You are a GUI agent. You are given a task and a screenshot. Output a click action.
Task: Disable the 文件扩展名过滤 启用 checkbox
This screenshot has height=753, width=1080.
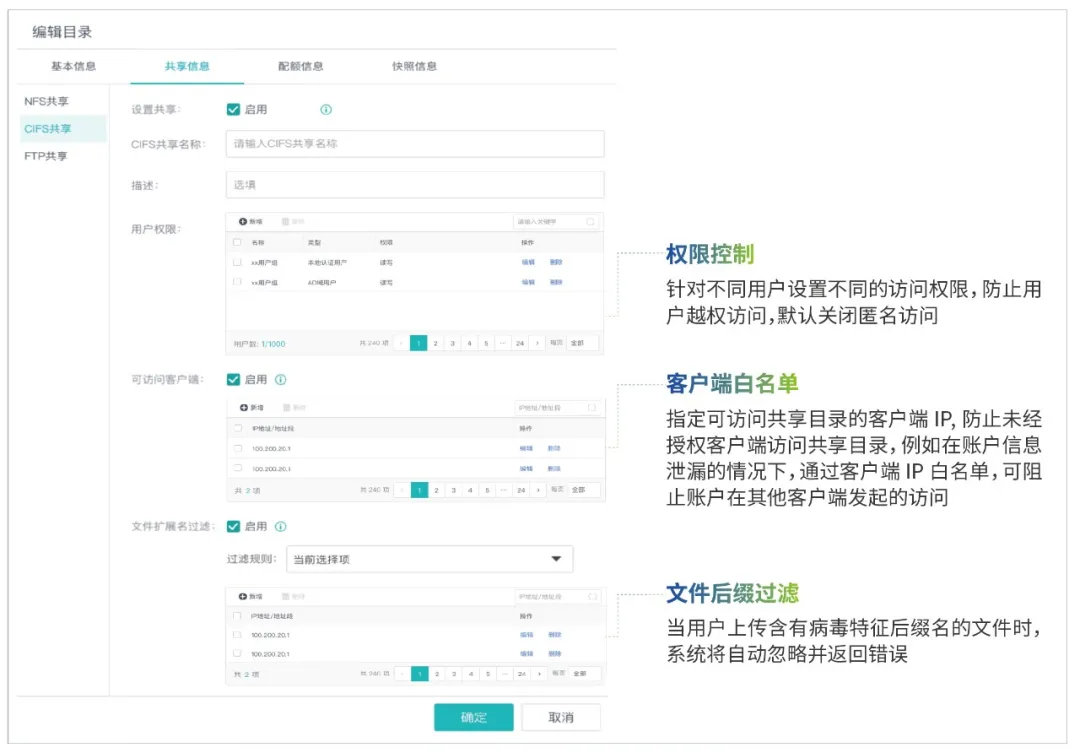[x=233, y=526]
